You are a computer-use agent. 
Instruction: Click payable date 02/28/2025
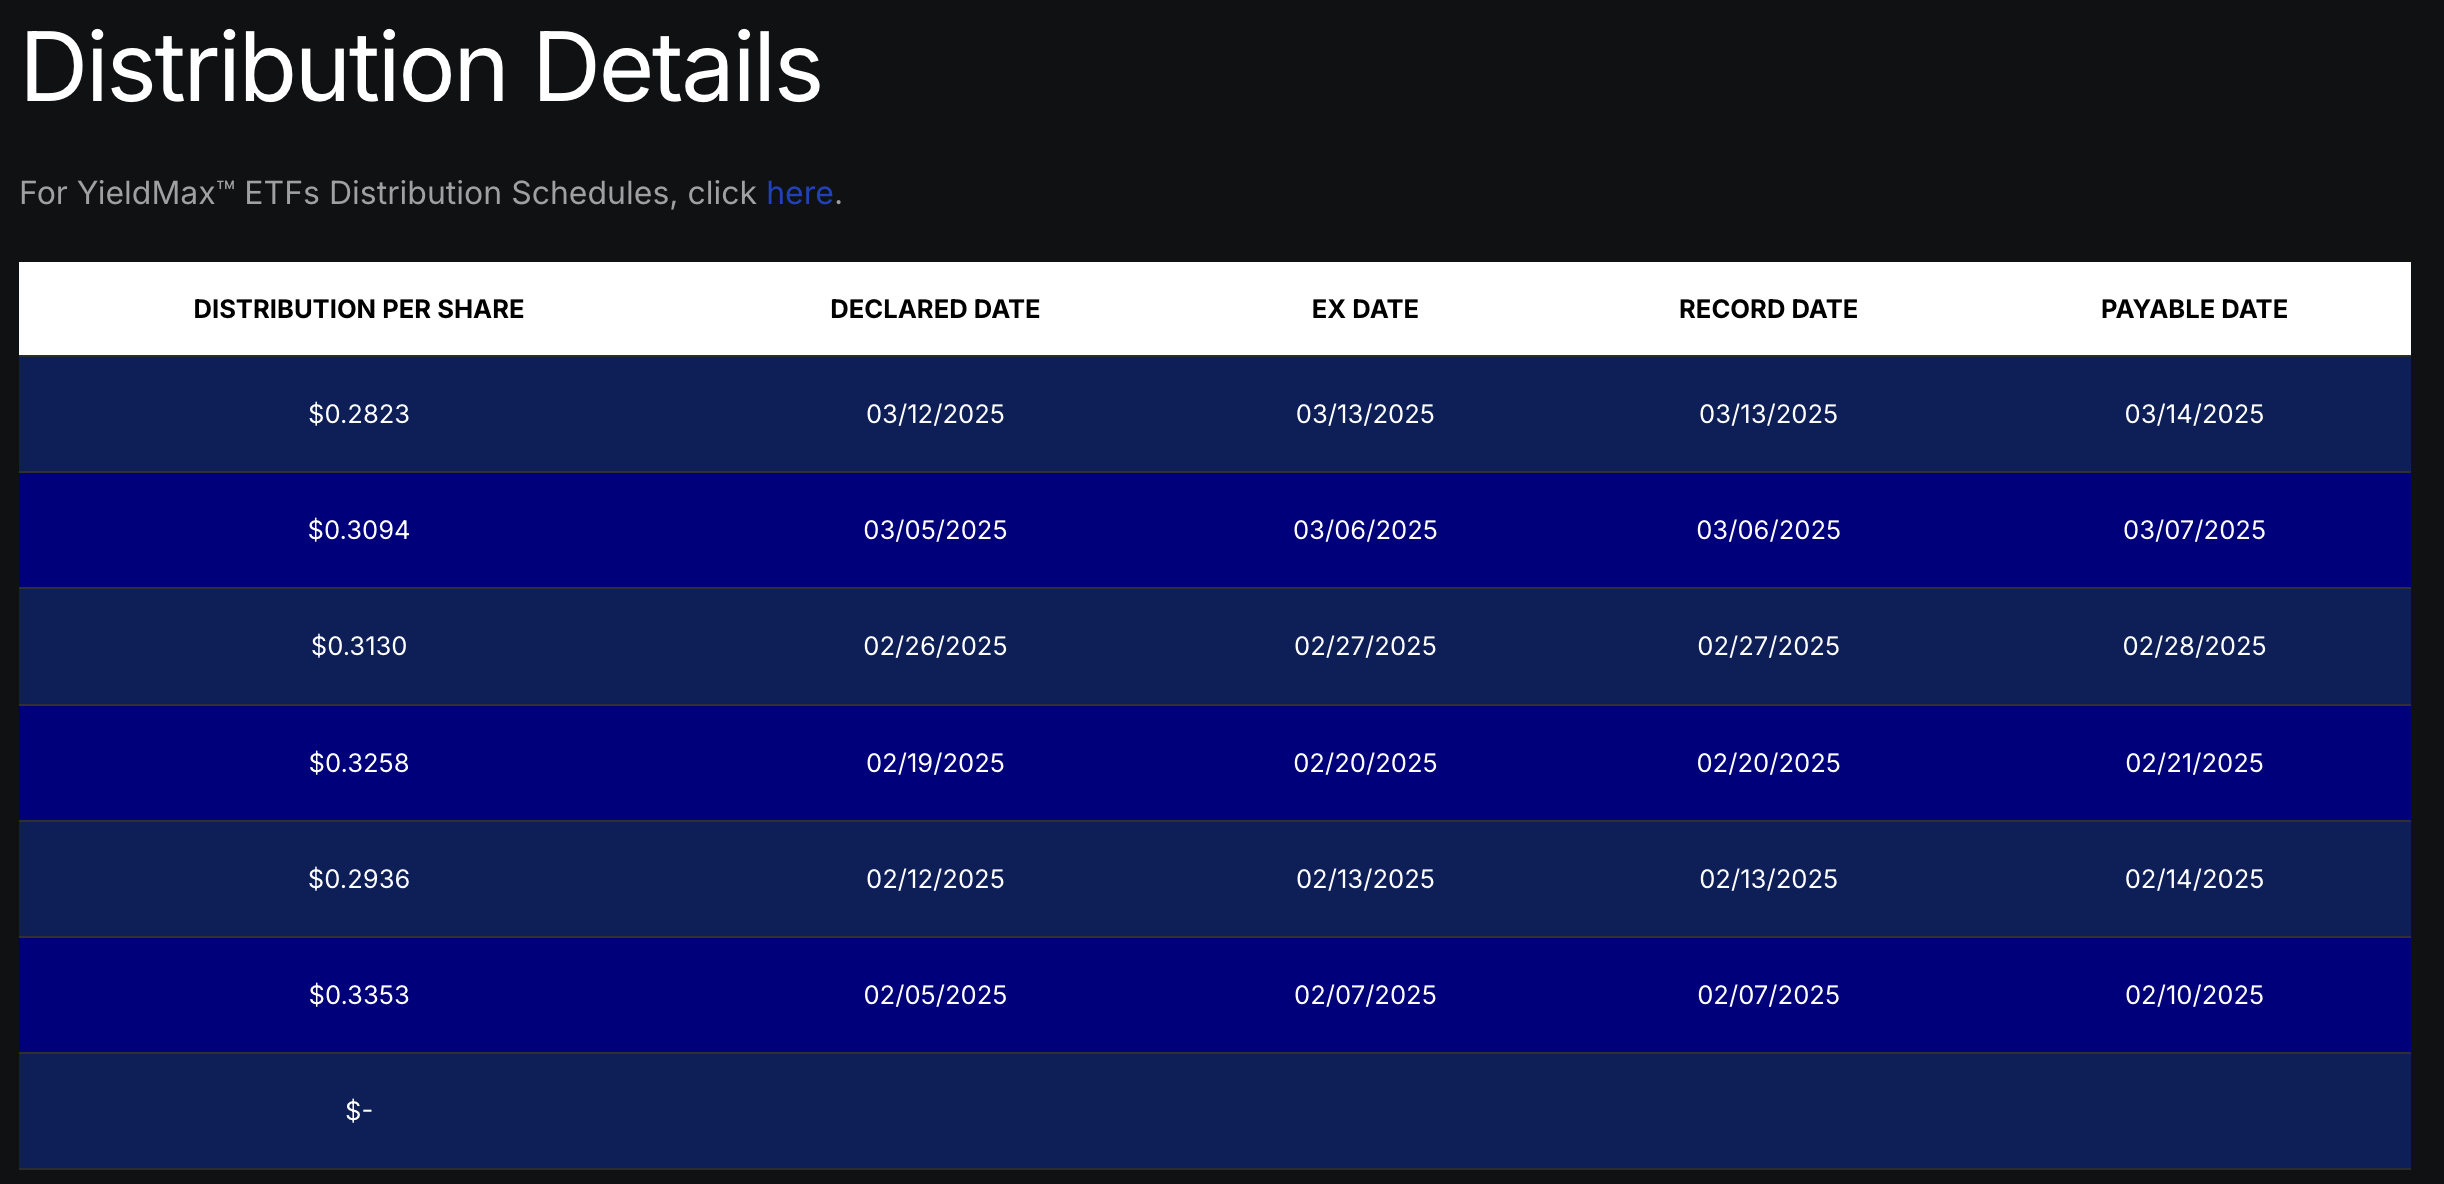pos(2194,646)
